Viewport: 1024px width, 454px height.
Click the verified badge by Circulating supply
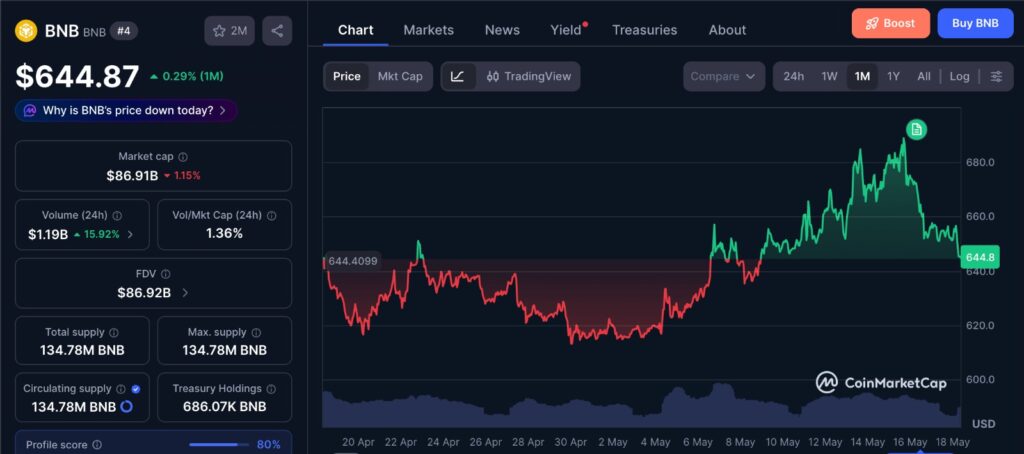[x=136, y=389]
